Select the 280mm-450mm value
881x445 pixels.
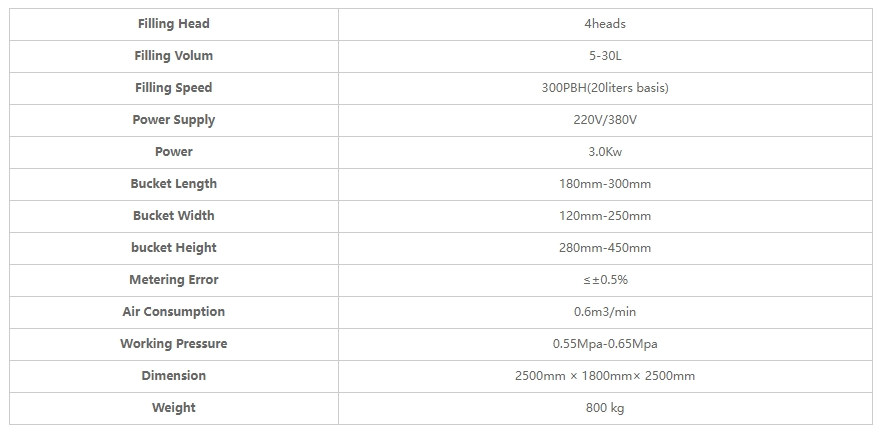[605, 248]
